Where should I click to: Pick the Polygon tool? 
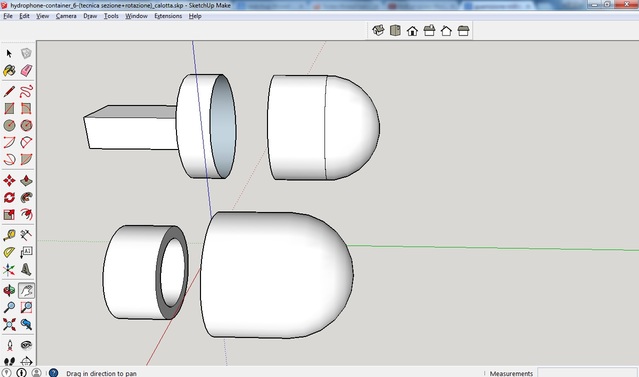[26, 125]
